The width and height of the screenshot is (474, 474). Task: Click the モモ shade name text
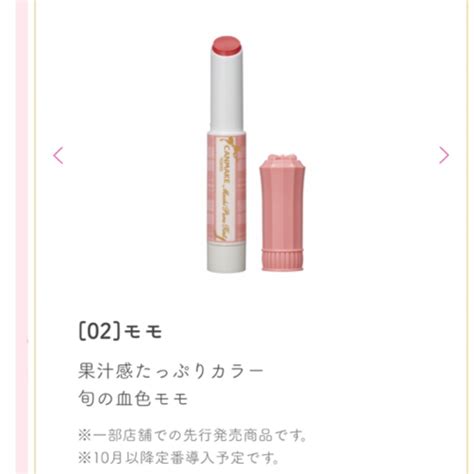tap(143, 332)
